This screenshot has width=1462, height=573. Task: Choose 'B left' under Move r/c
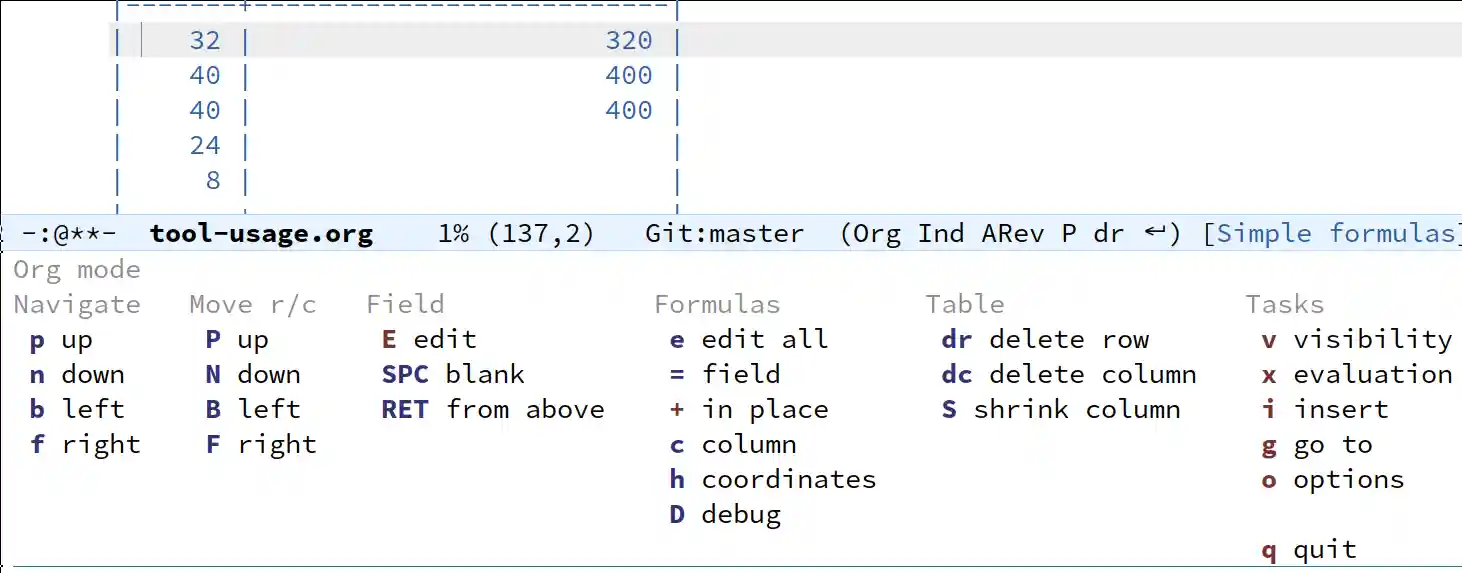coord(253,410)
